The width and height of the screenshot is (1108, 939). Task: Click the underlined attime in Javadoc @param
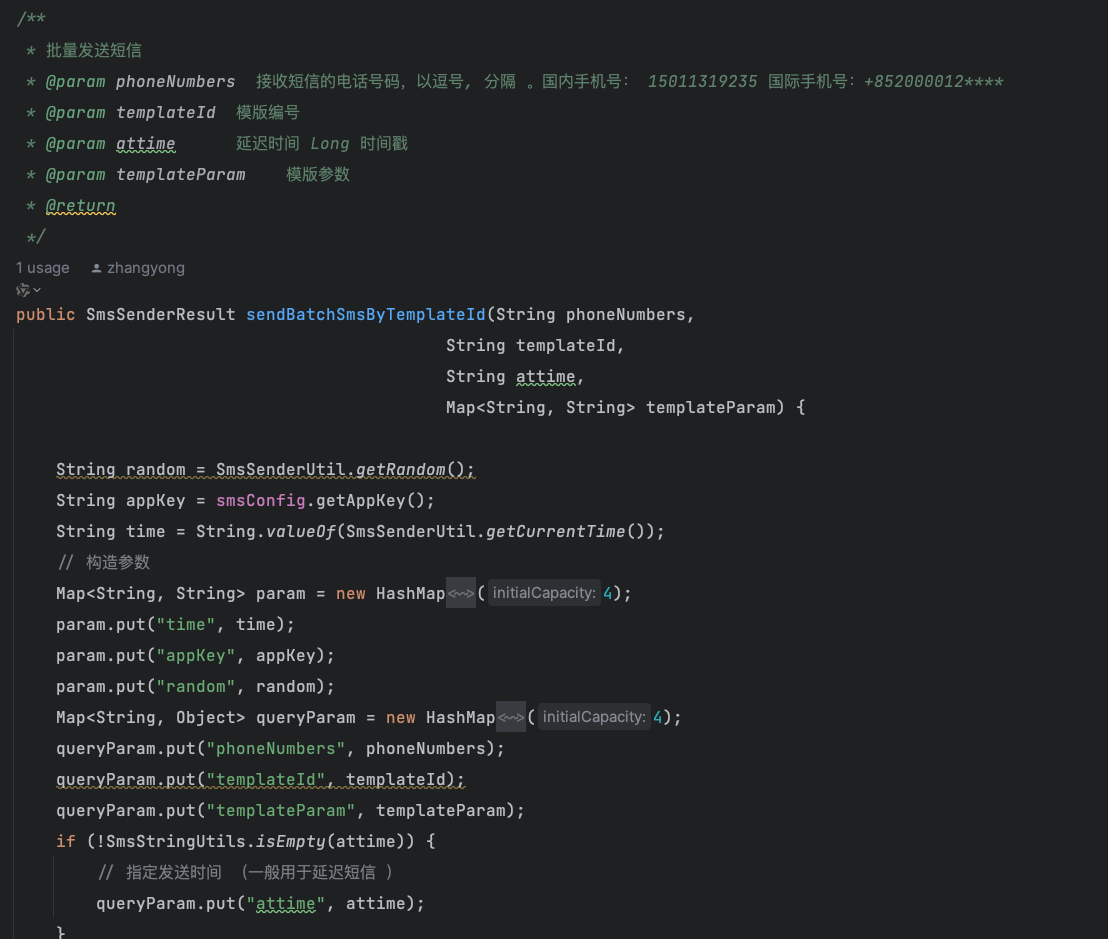(146, 144)
